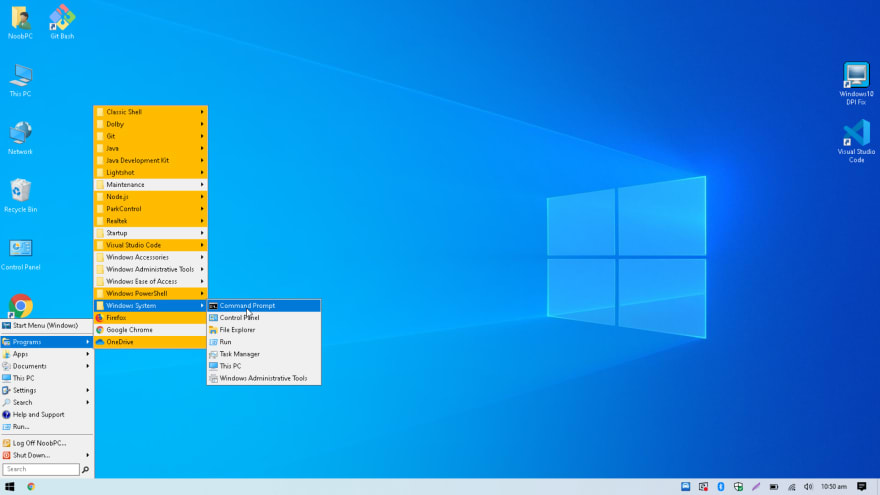This screenshot has width=880, height=495.
Task: Choose Run... in the start menu
Action: pos(47,427)
